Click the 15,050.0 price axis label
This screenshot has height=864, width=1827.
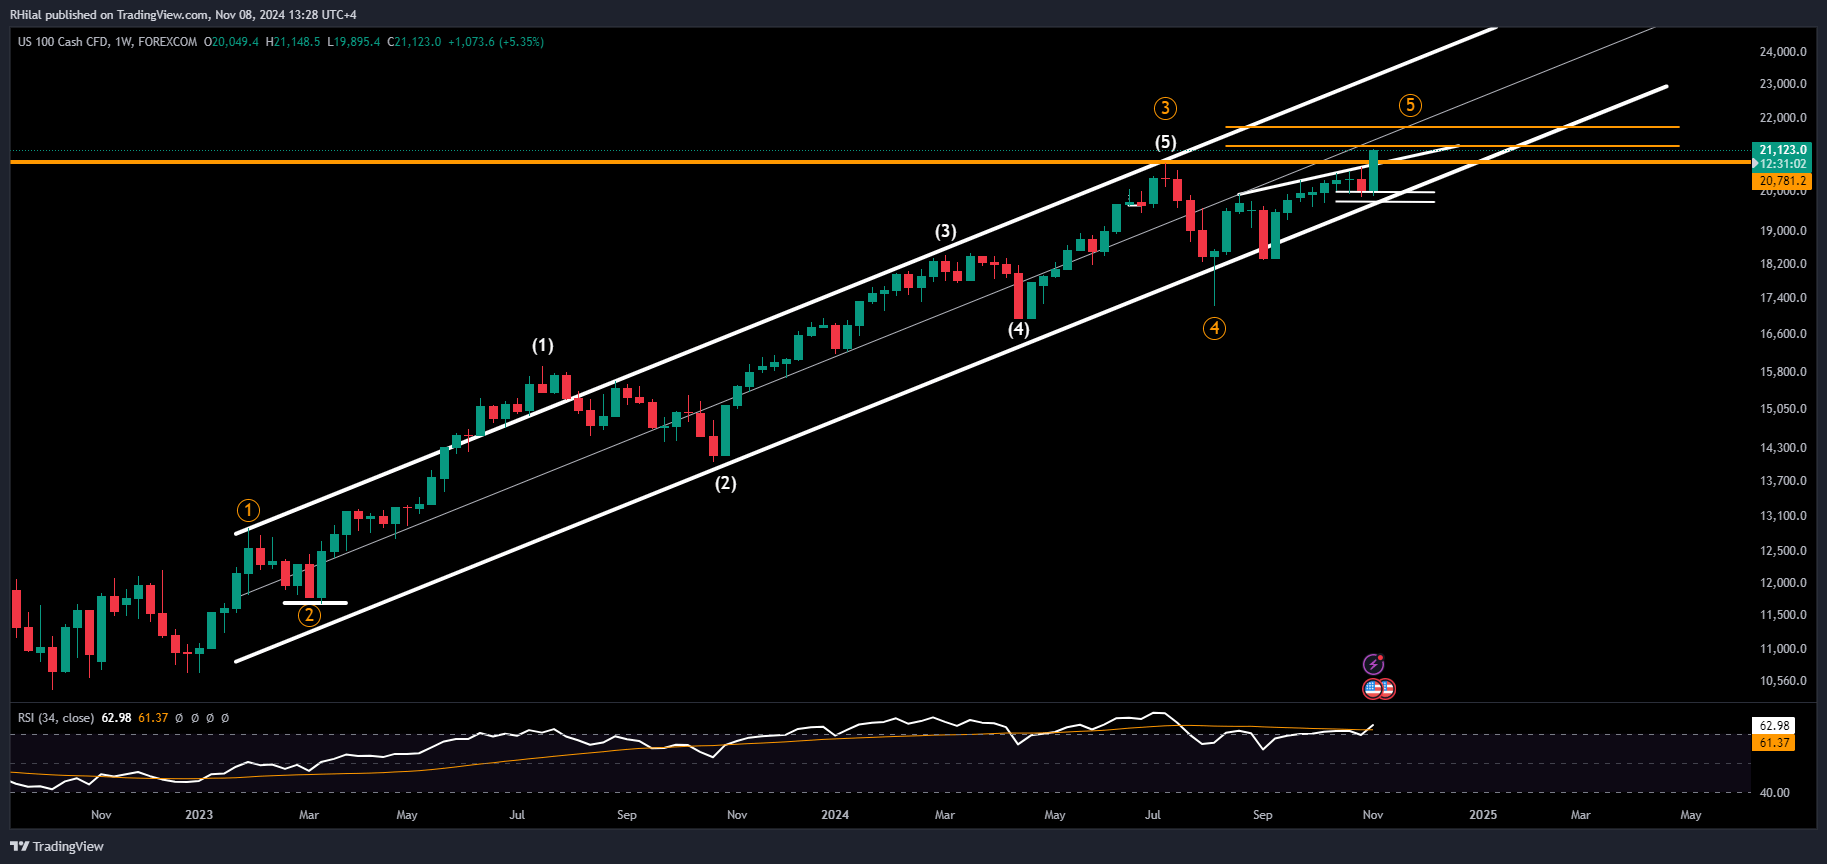pyautogui.click(x=1783, y=409)
